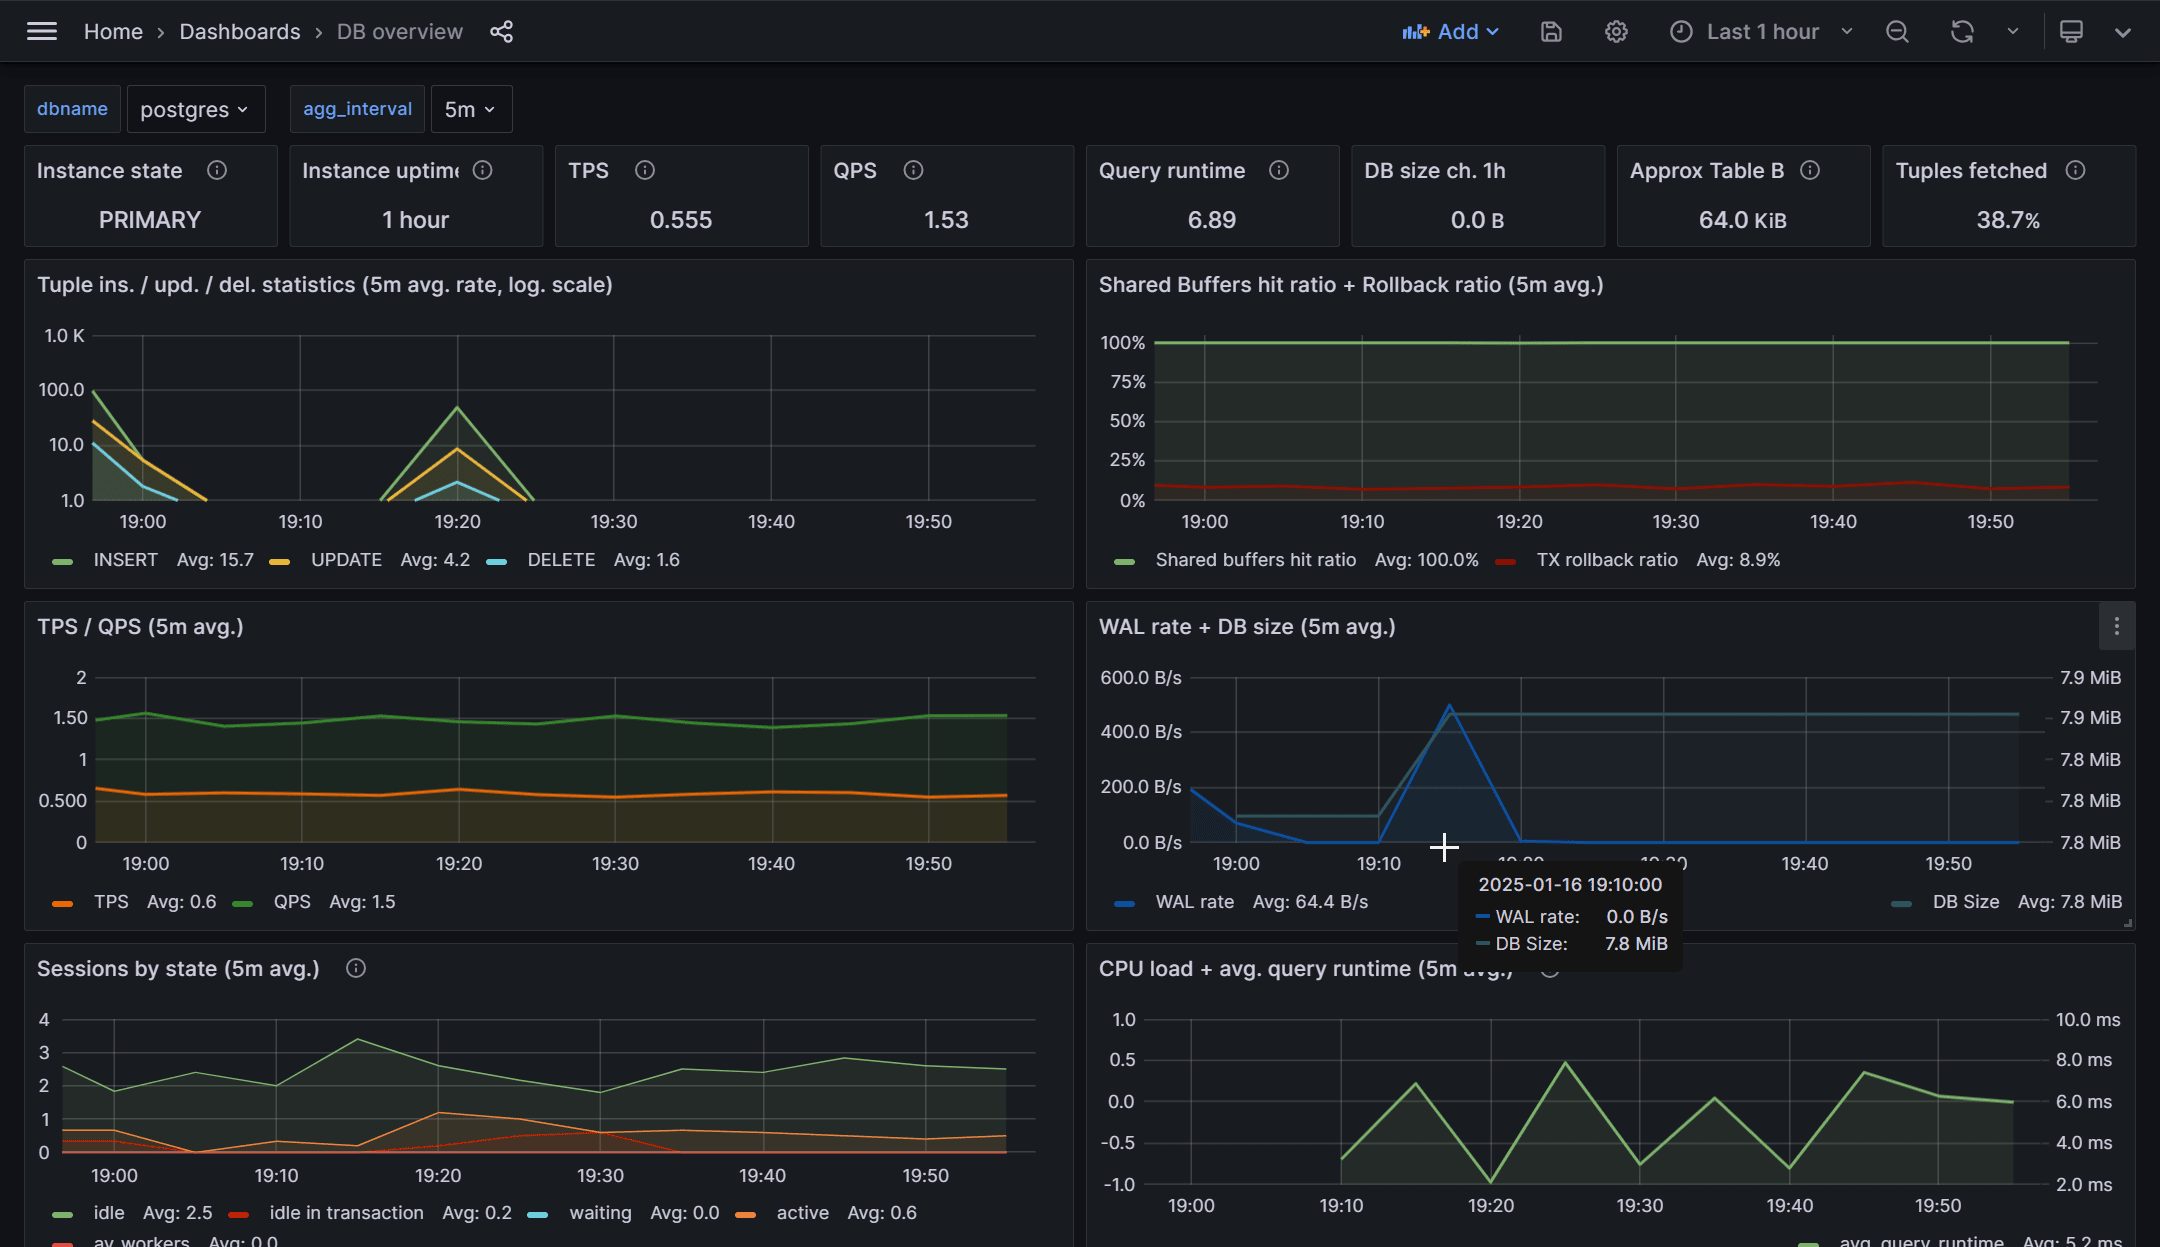2160x1247 pixels.
Task: Open dashboard settings gear
Action: [x=1616, y=32]
